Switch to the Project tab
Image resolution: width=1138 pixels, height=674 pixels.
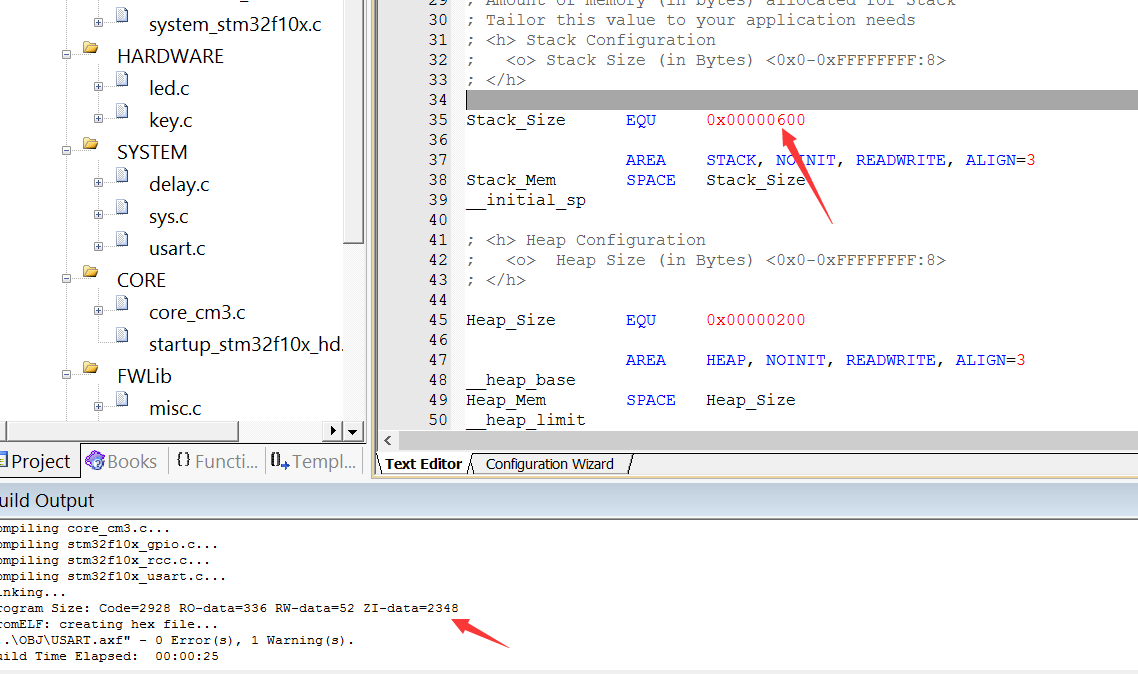[39, 461]
